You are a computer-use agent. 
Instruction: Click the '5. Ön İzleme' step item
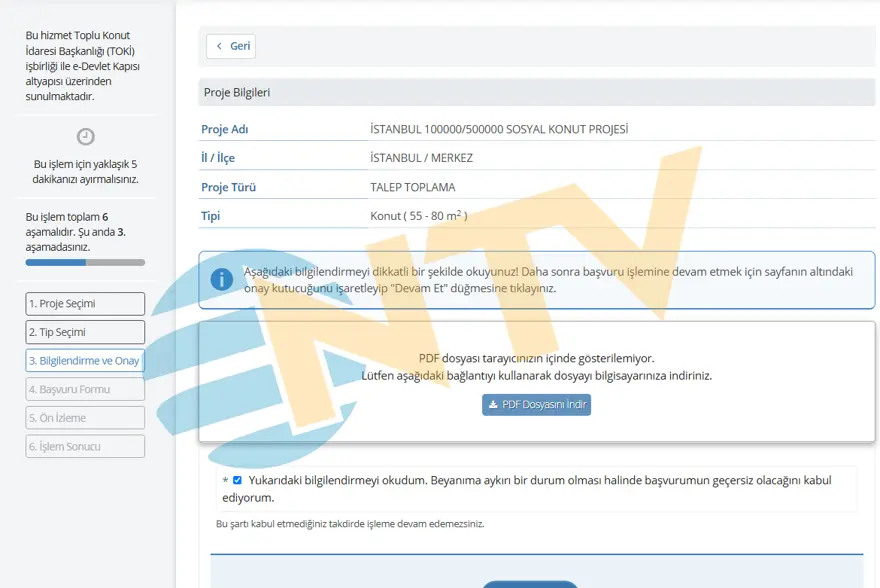(x=85, y=417)
